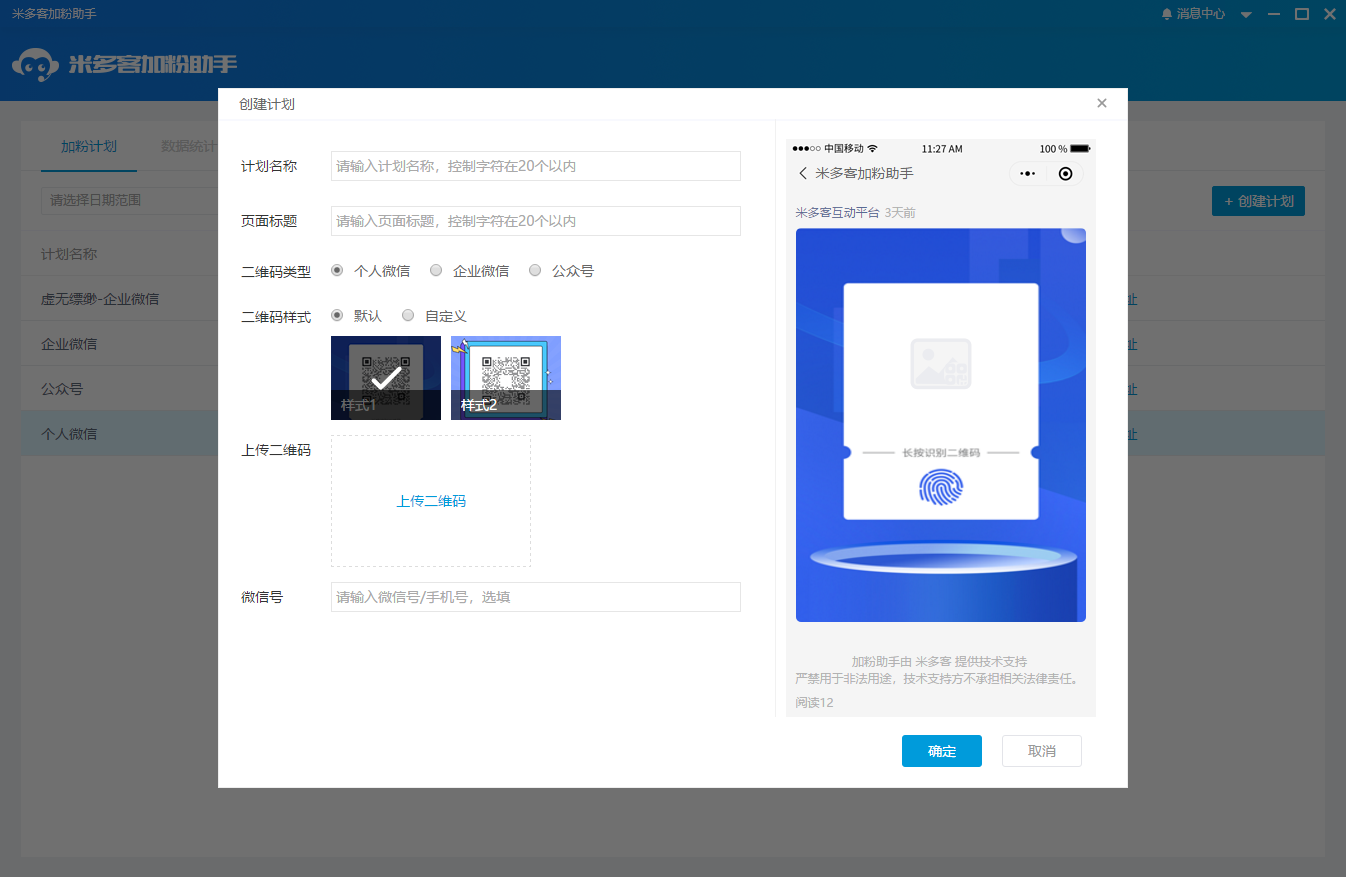Click the back arrow in phone preview
1346x877 pixels.
pyautogui.click(x=803, y=173)
